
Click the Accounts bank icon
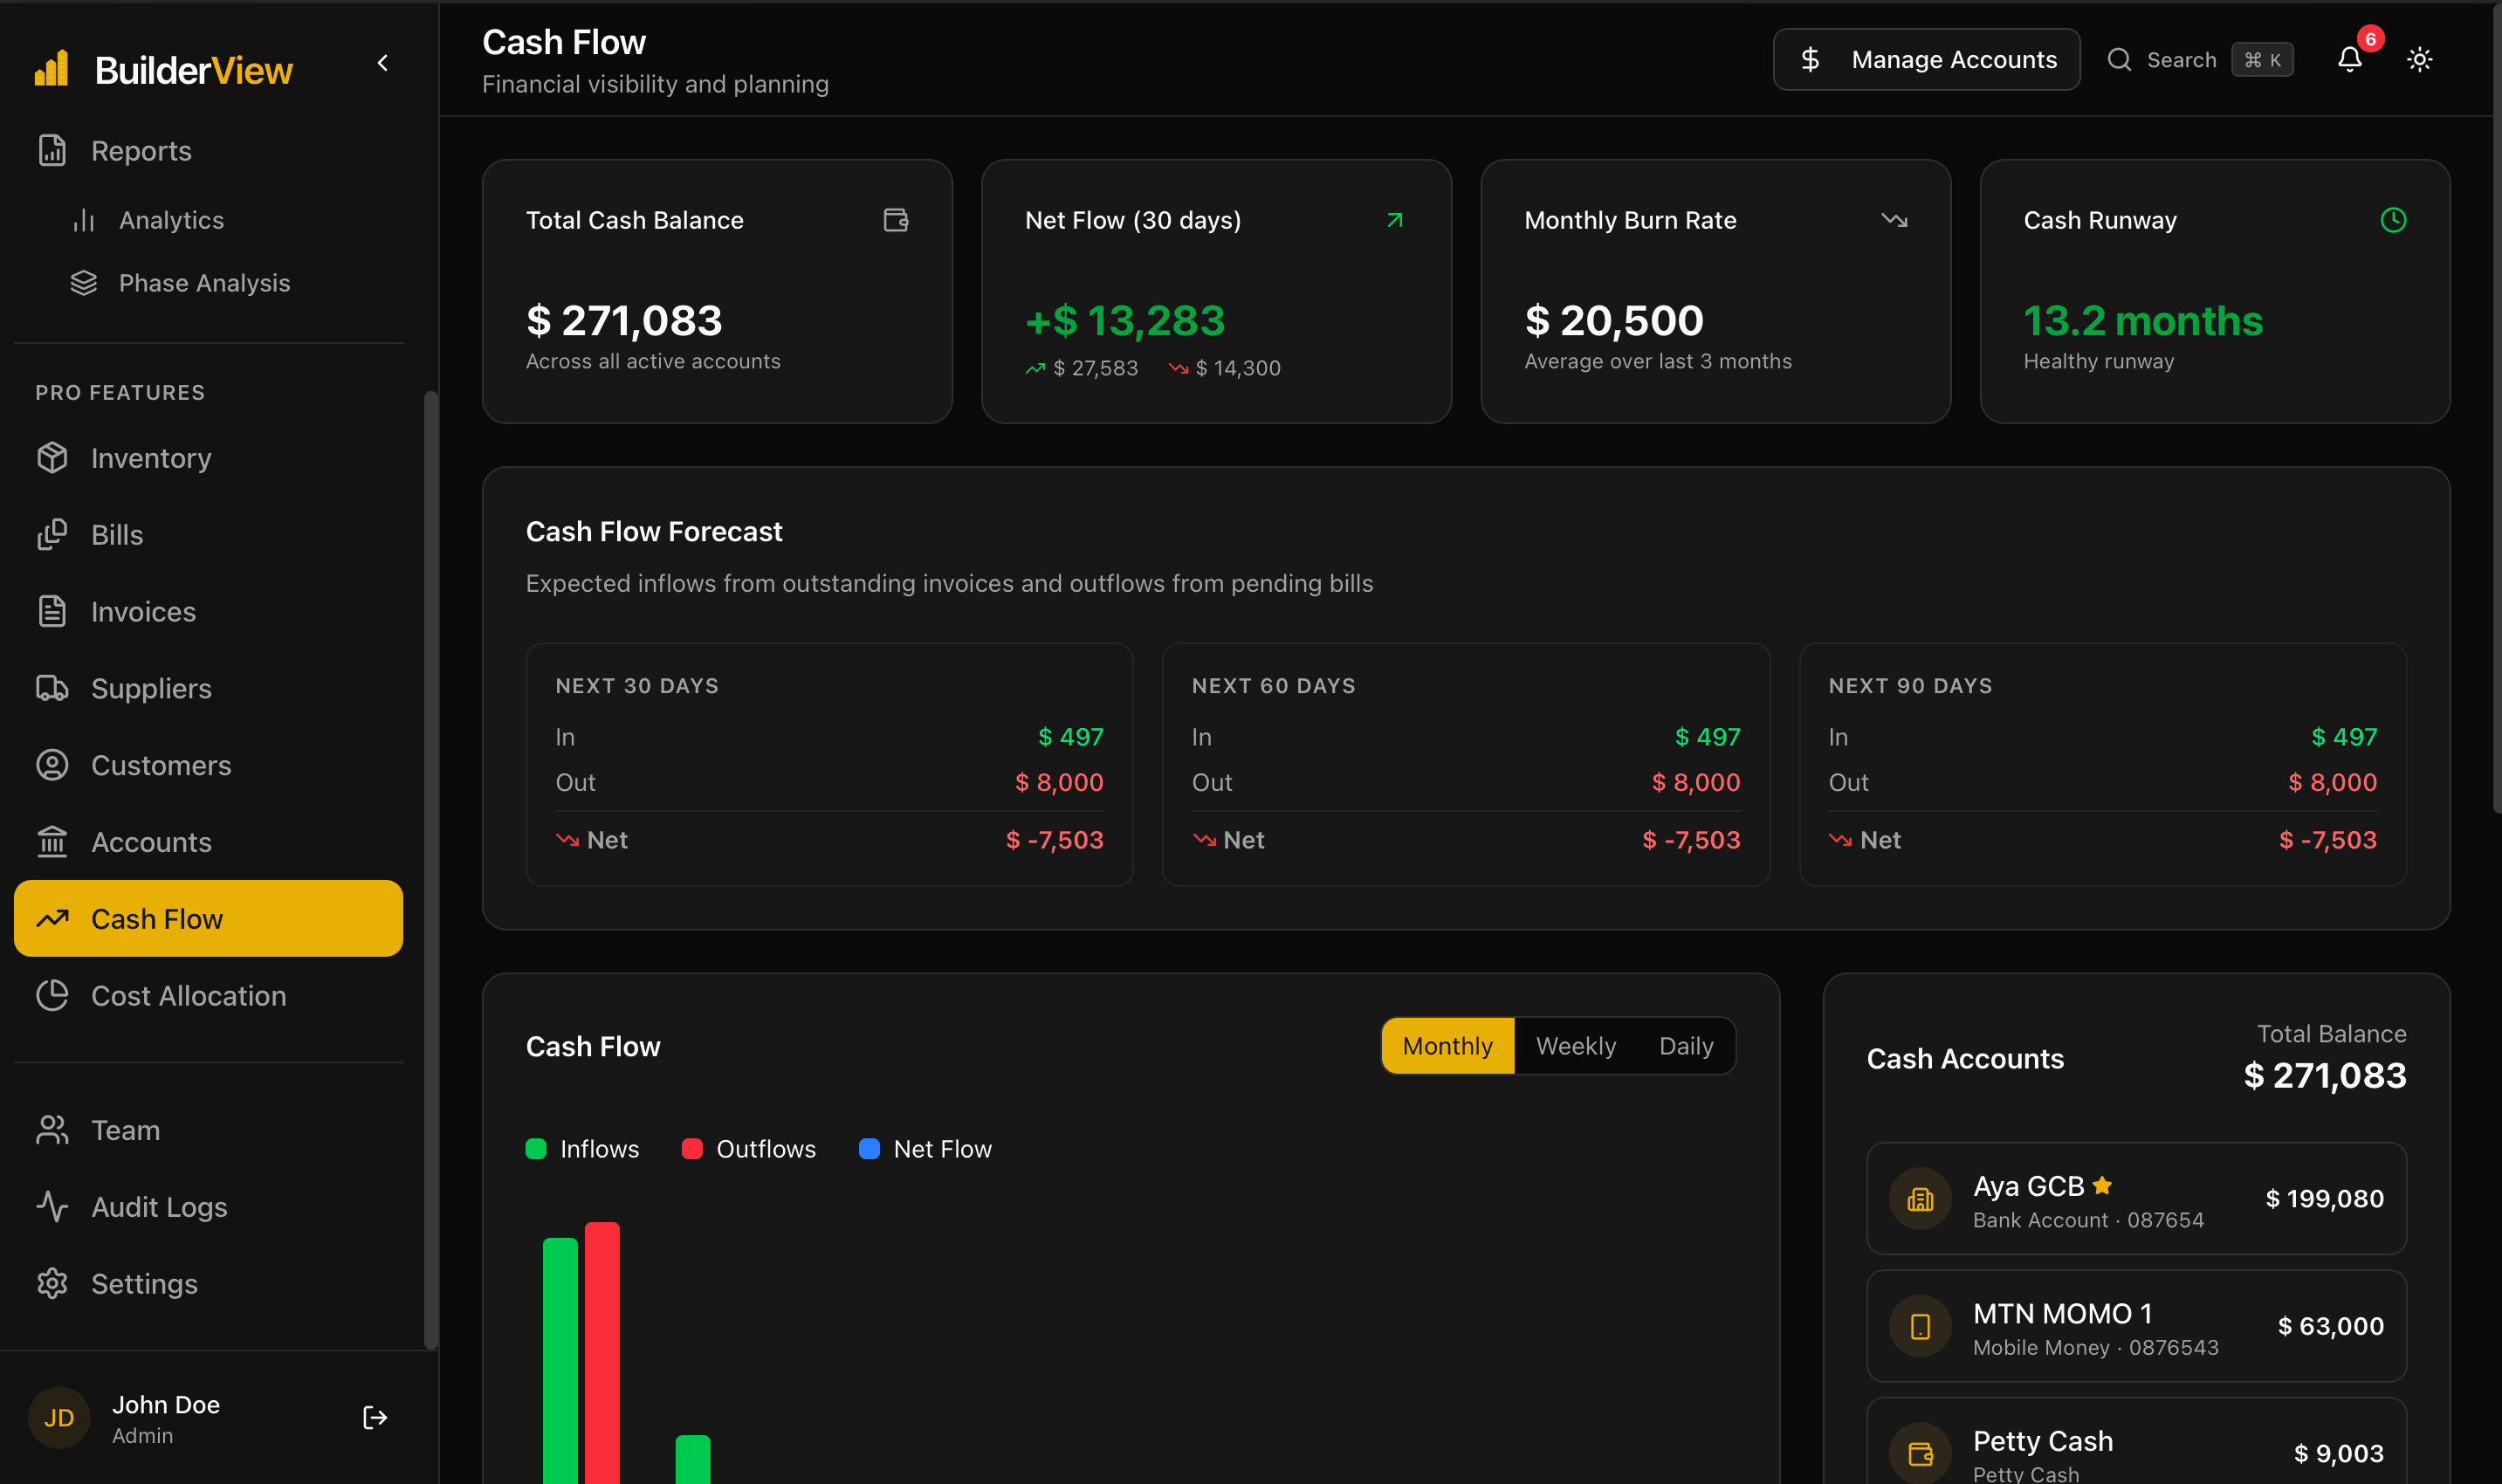[x=52, y=842]
